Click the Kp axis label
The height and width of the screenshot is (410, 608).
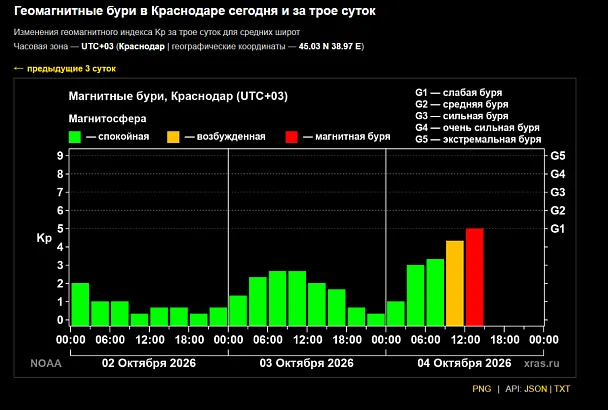pos(44,238)
